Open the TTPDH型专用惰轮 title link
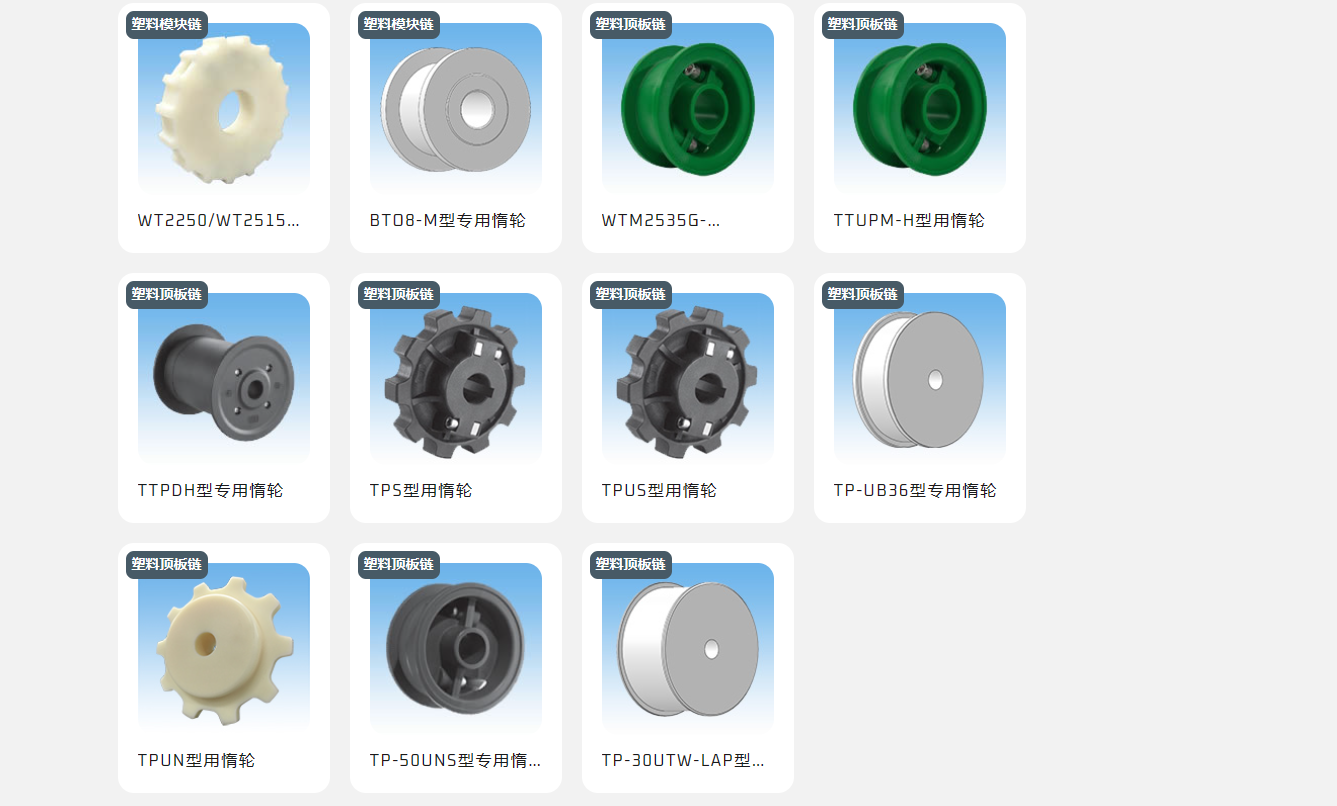The width and height of the screenshot is (1337, 806). (x=210, y=490)
